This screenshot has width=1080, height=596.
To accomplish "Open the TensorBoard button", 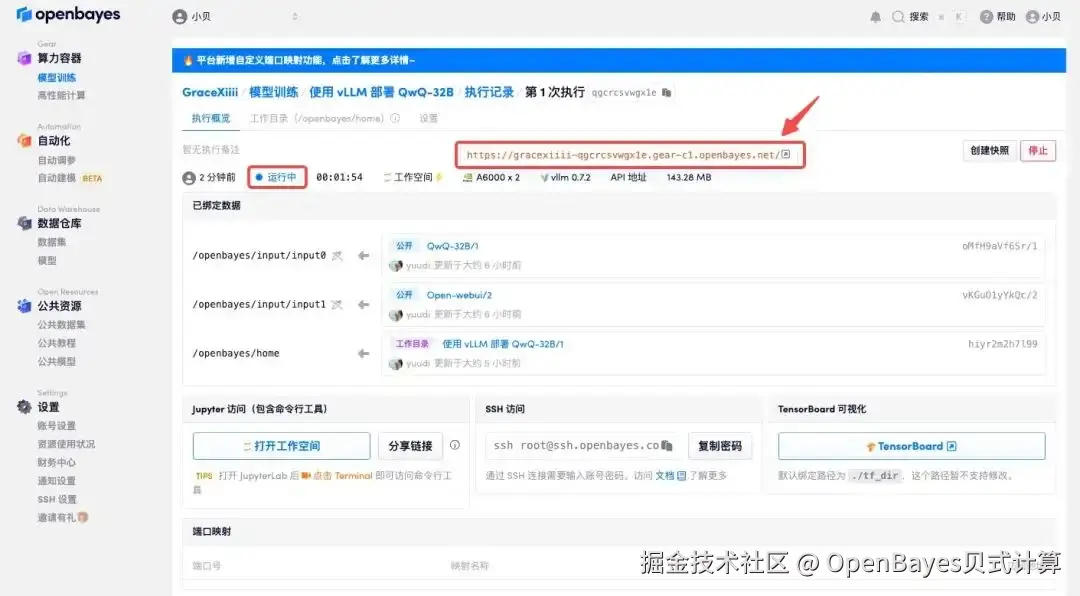I will tap(911, 446).
